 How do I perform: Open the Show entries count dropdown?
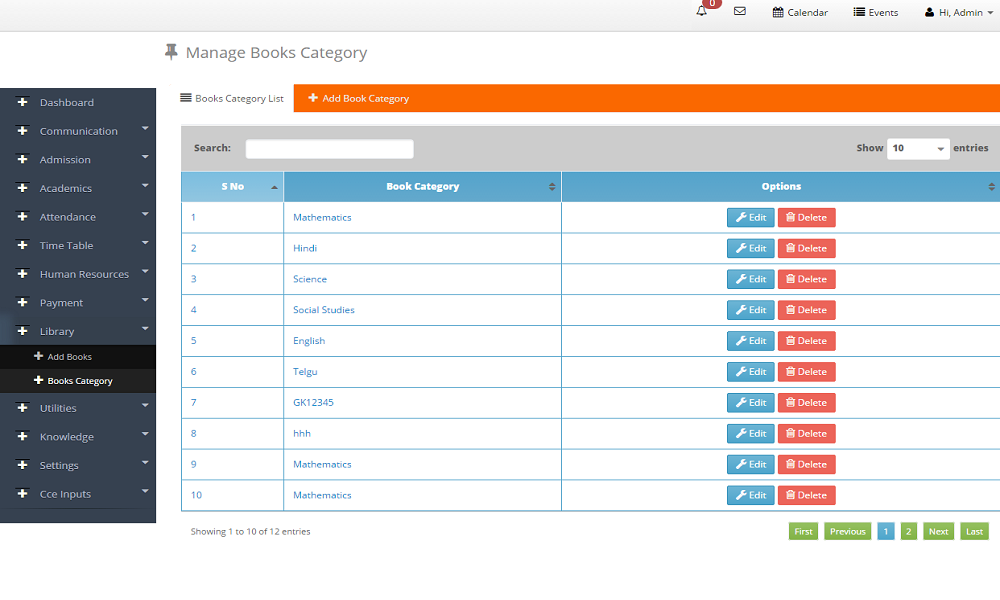(x=918, y=148)
